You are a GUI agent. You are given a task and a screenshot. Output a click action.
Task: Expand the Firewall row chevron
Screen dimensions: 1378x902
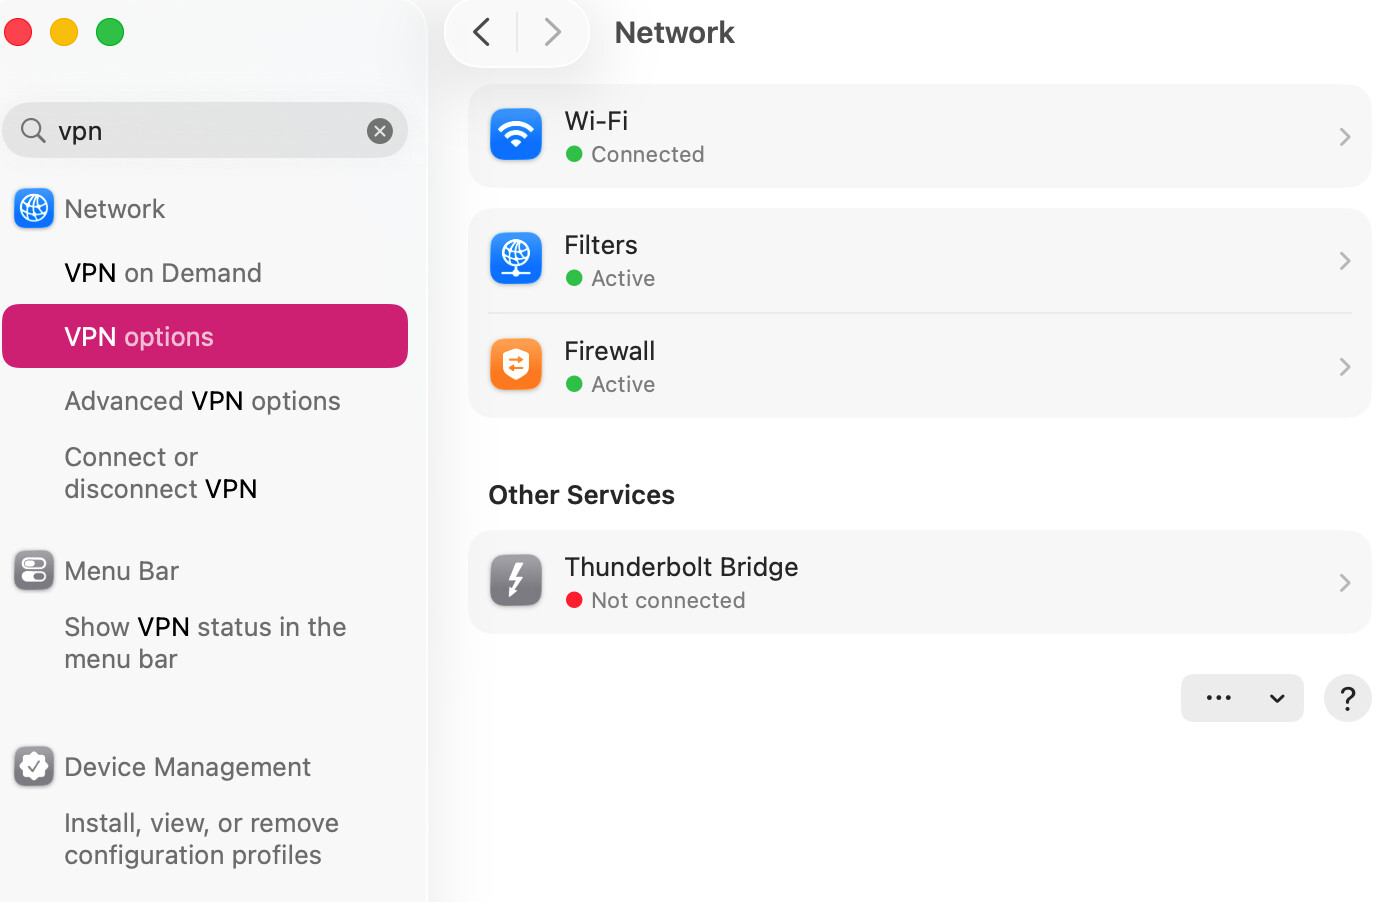[1345, 367]
